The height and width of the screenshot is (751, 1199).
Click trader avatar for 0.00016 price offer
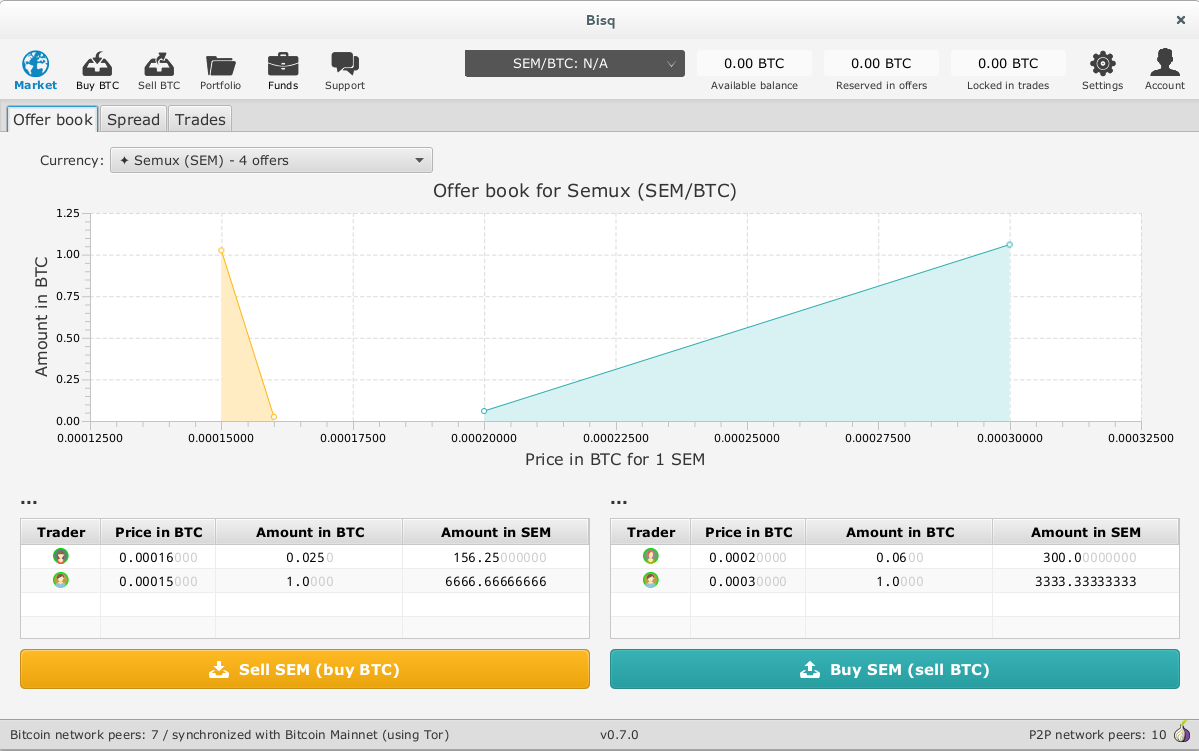pyautogui.click(x=60, y=557)
